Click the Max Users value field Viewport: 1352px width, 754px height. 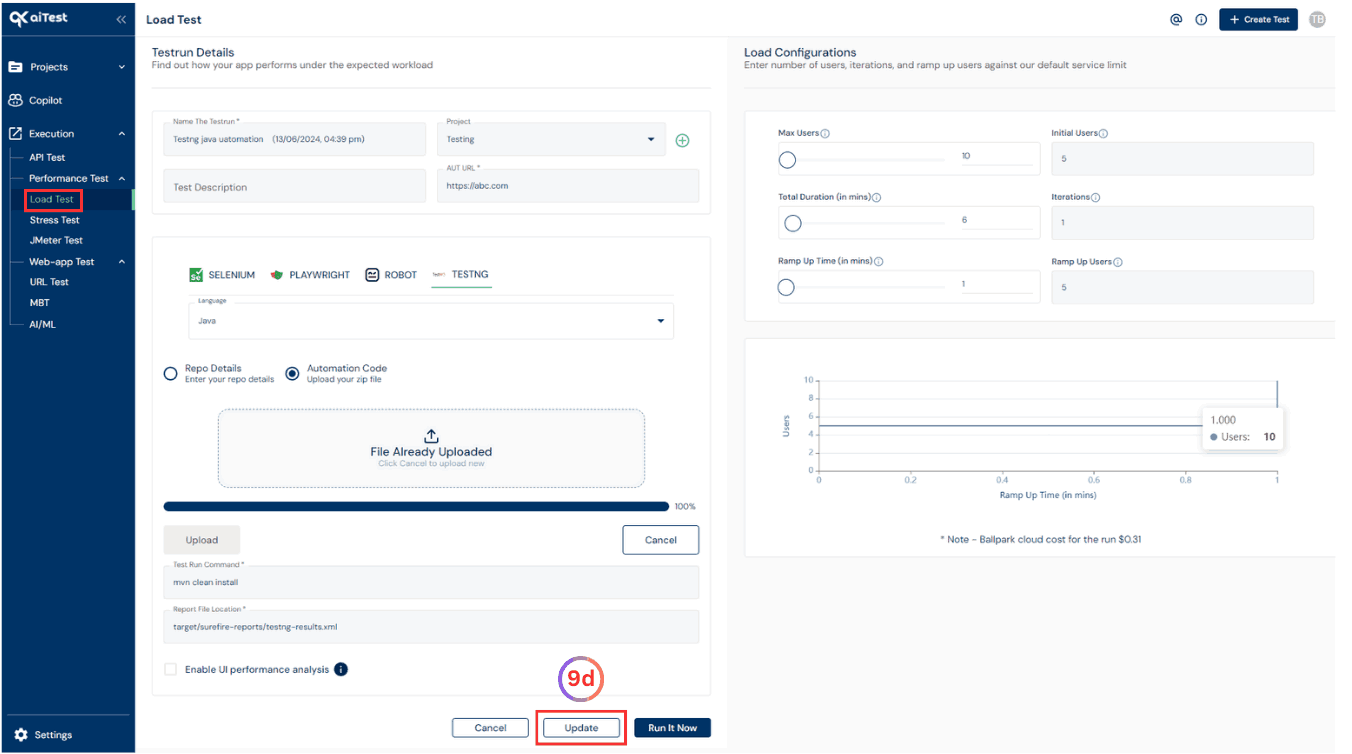pyautogui.click(x=996, y=156)
